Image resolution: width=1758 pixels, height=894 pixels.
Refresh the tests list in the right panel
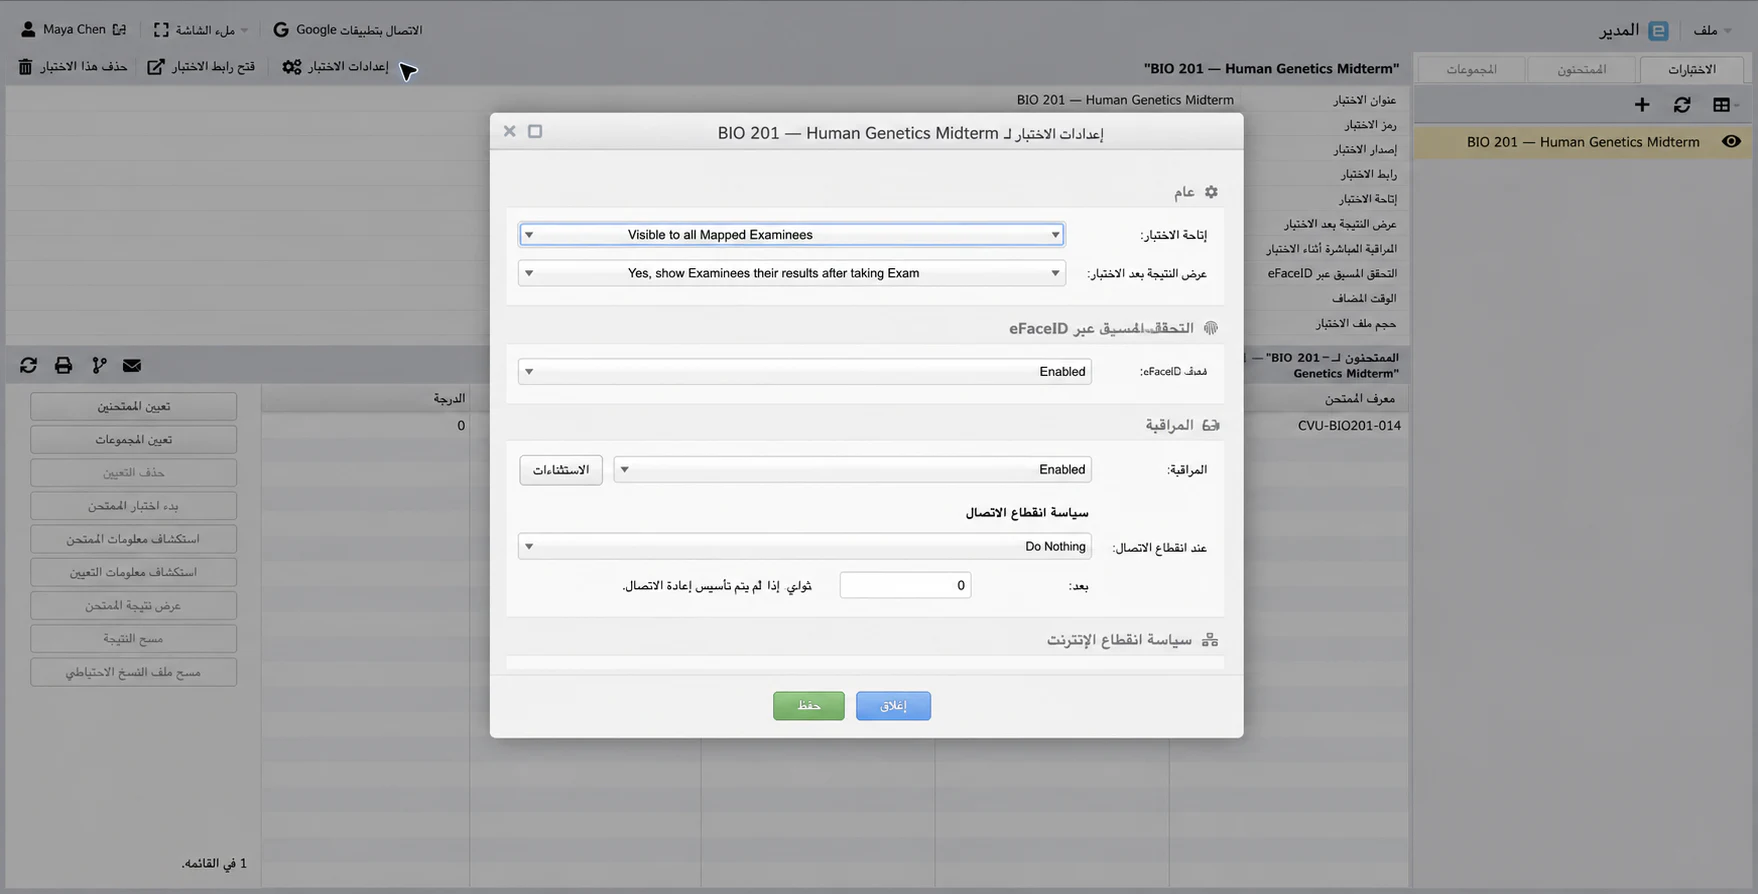(x=1682, y=105)
